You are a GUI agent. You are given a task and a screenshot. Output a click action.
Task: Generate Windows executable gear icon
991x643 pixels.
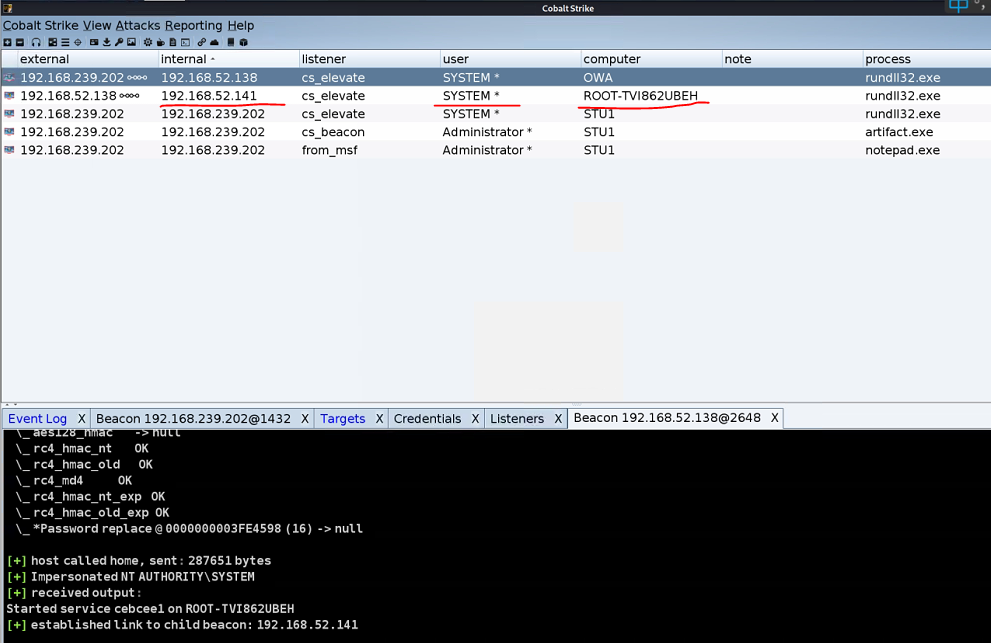pos(148,42)
